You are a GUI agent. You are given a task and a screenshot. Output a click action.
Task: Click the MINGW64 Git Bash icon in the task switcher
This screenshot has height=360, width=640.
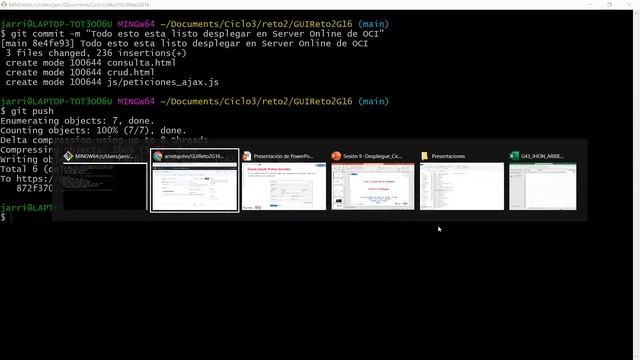pyautogui.click(x=68, y=156)
